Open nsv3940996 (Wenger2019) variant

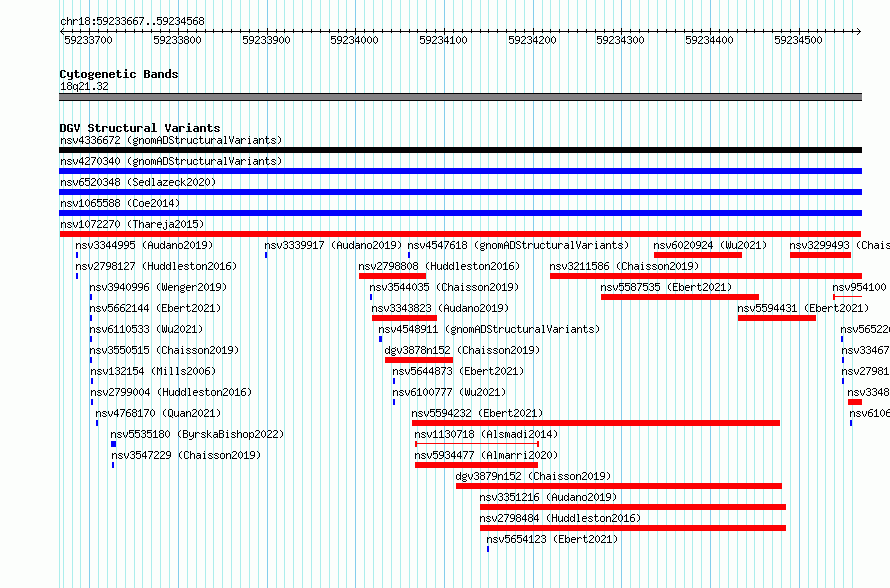(x=158, y=287)
